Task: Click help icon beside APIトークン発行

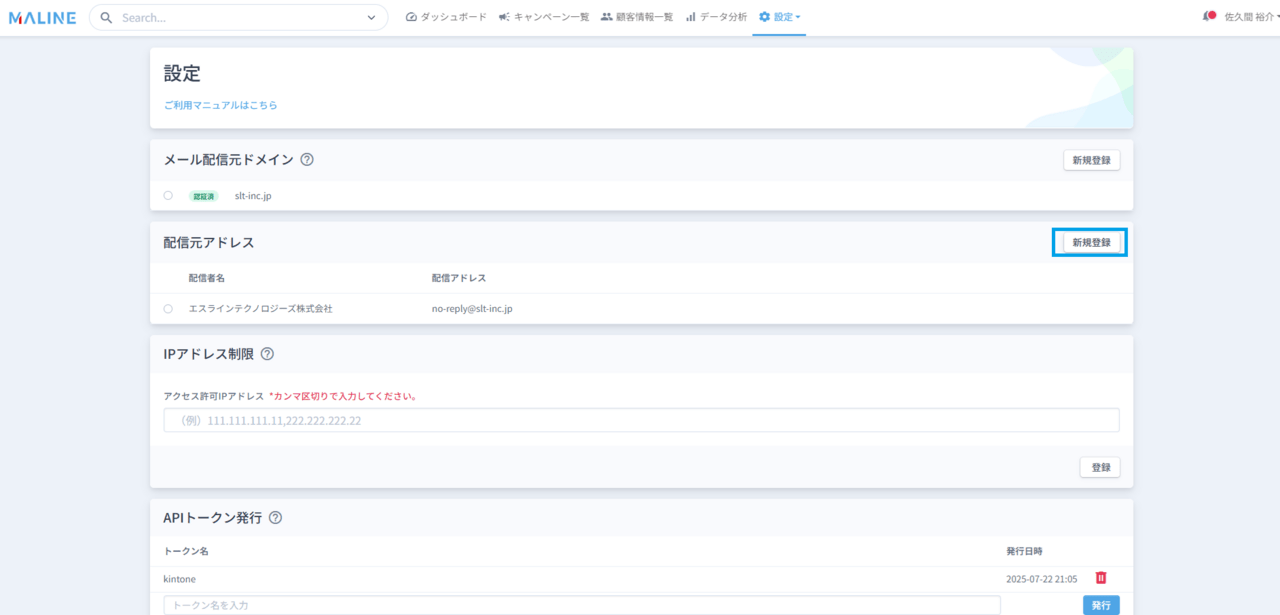Action: click(x=275, y=518)
